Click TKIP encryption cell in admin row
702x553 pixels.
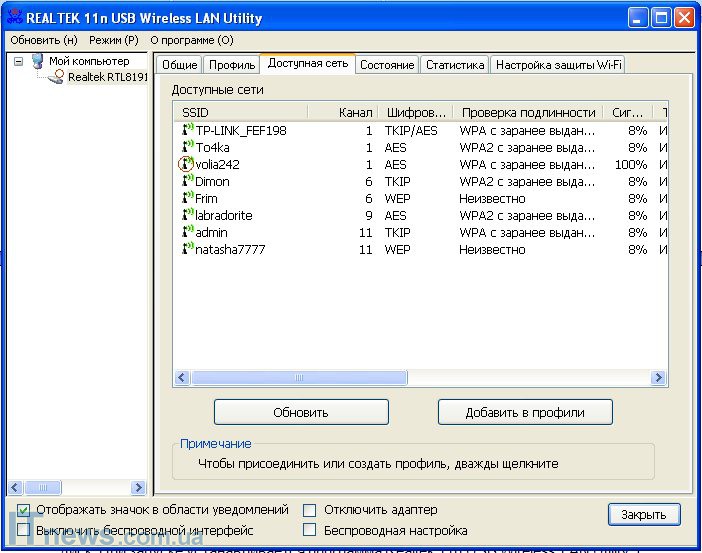tap(397, 232)
